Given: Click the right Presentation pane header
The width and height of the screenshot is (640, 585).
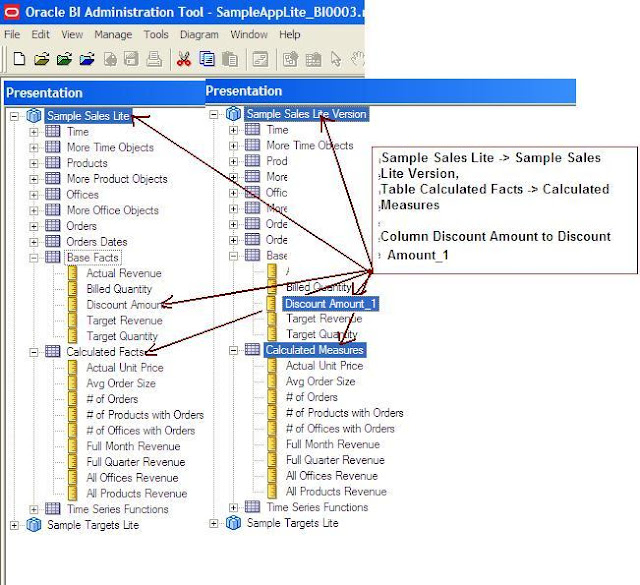Looking at the screenshot, I should click(390, 91).
